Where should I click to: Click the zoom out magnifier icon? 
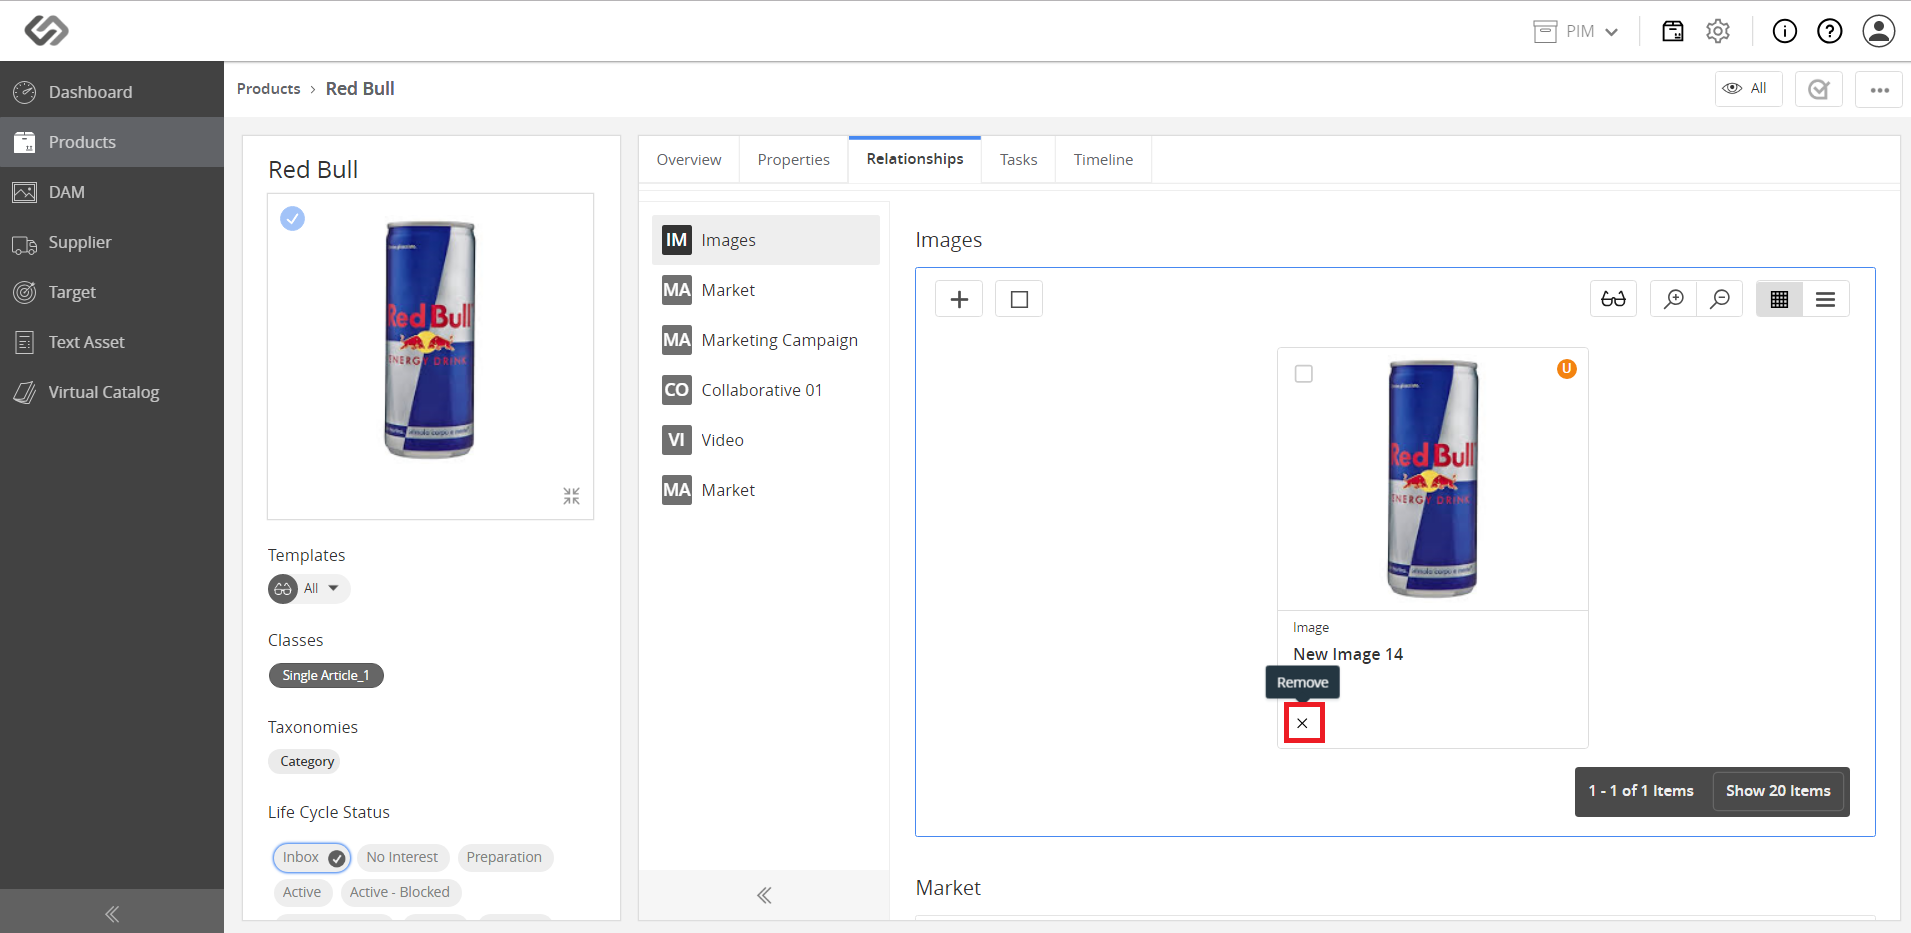pos(1720,299)
